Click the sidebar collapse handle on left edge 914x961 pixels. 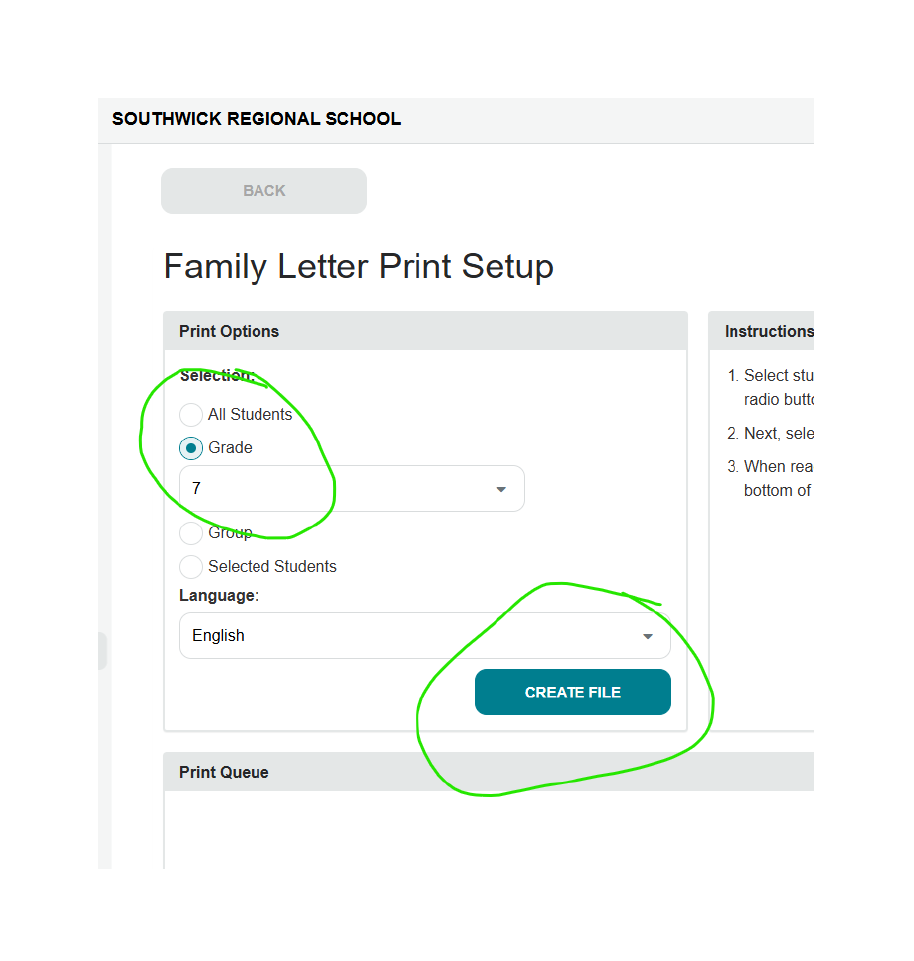[102, 651]
